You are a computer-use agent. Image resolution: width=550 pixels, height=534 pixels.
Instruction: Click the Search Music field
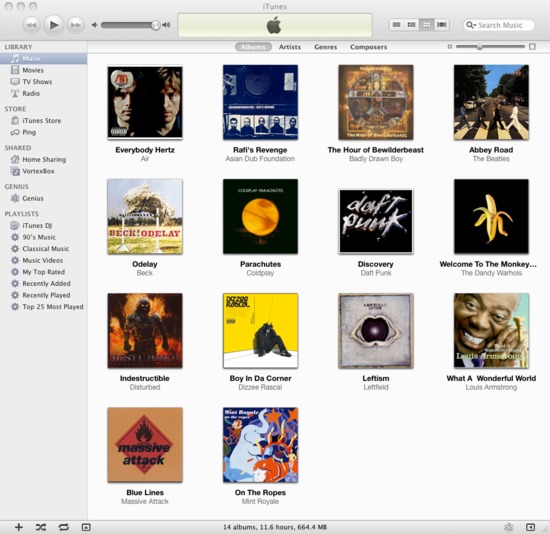pyautogui.click(x=499, y=25)
